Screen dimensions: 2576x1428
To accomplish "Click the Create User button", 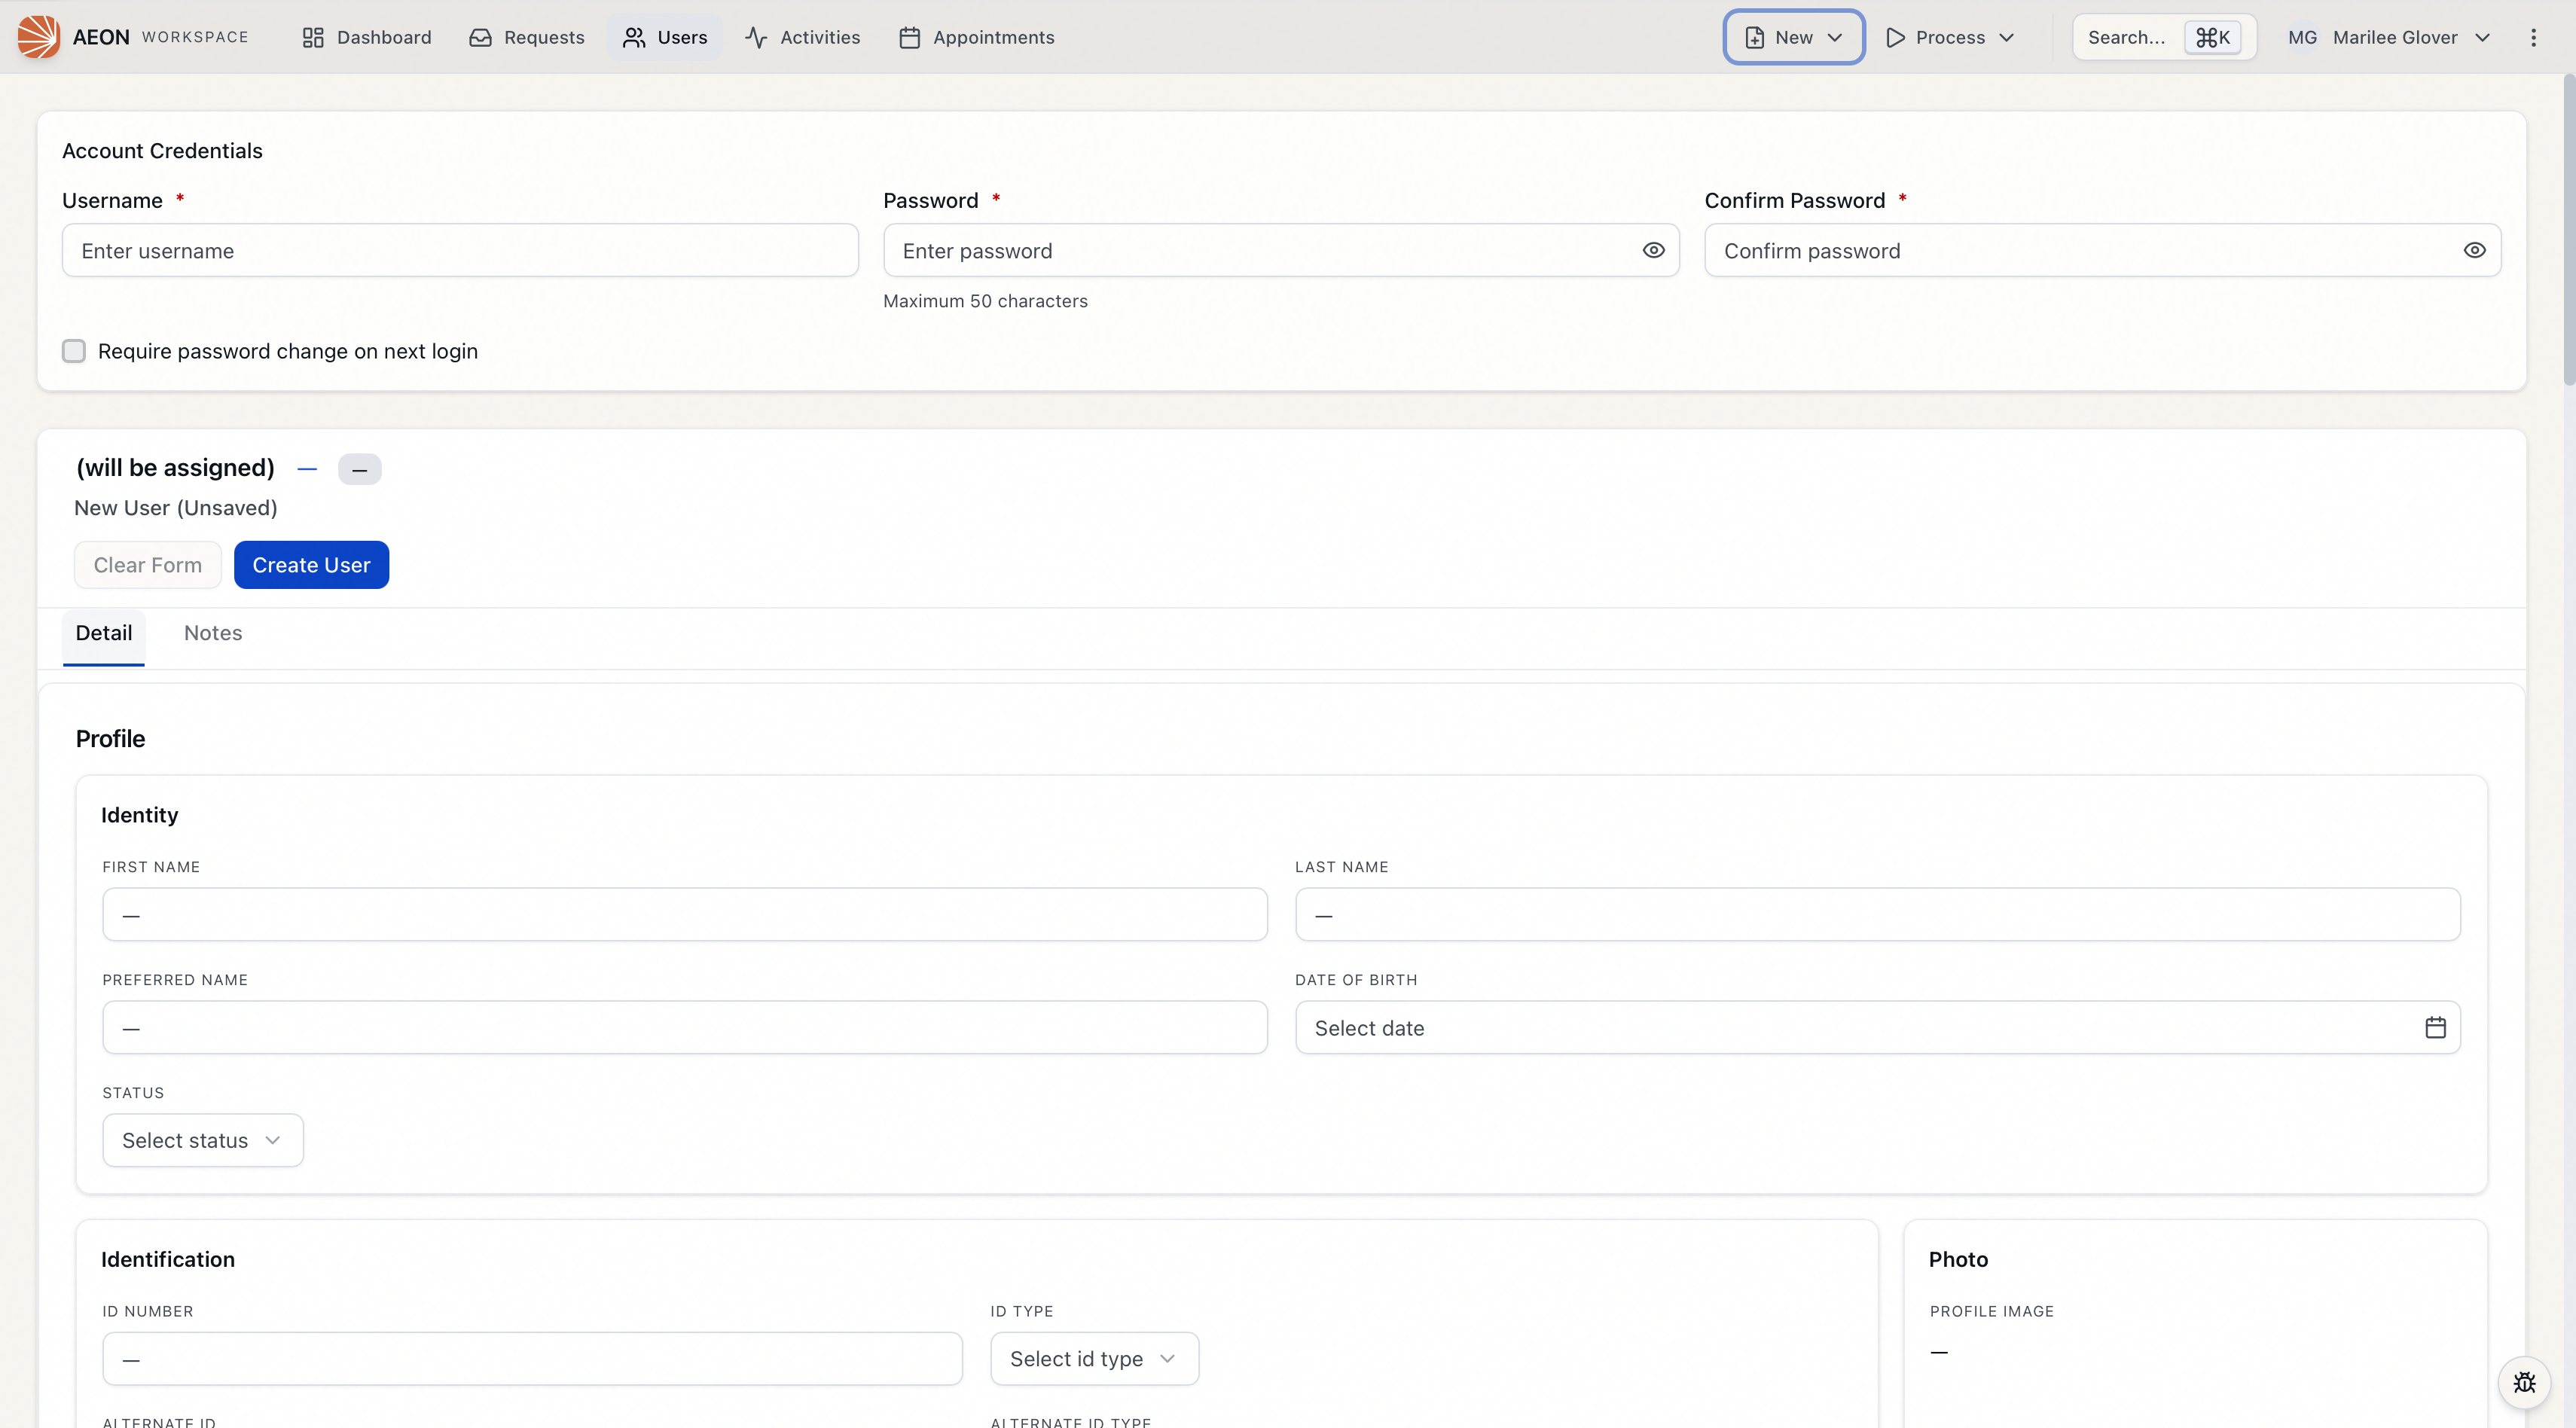I will [311, 565].
